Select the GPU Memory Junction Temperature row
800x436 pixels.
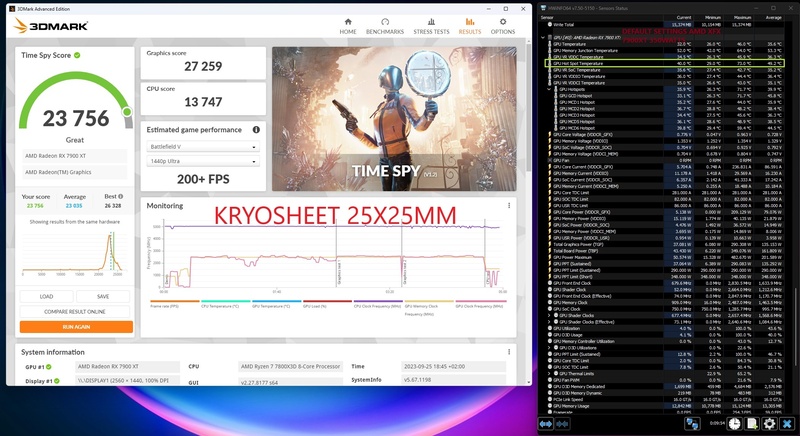point(664,50)
